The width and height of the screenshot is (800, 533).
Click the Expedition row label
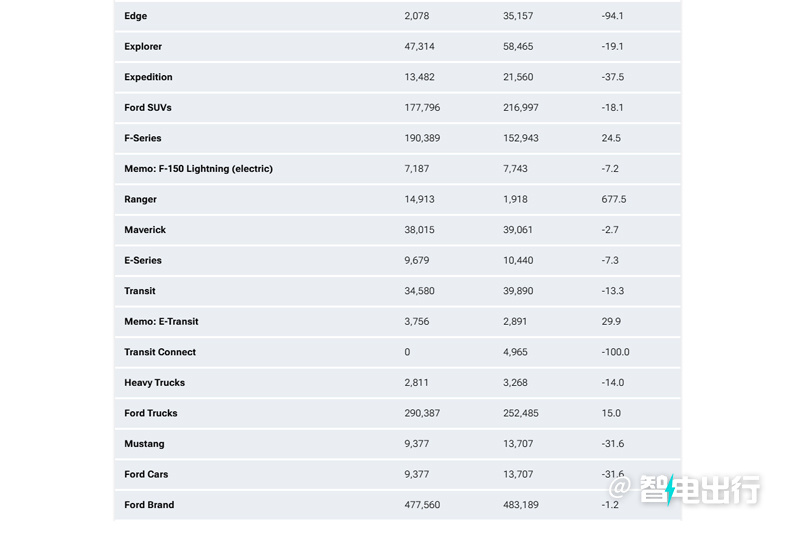(x=148, y=77)
